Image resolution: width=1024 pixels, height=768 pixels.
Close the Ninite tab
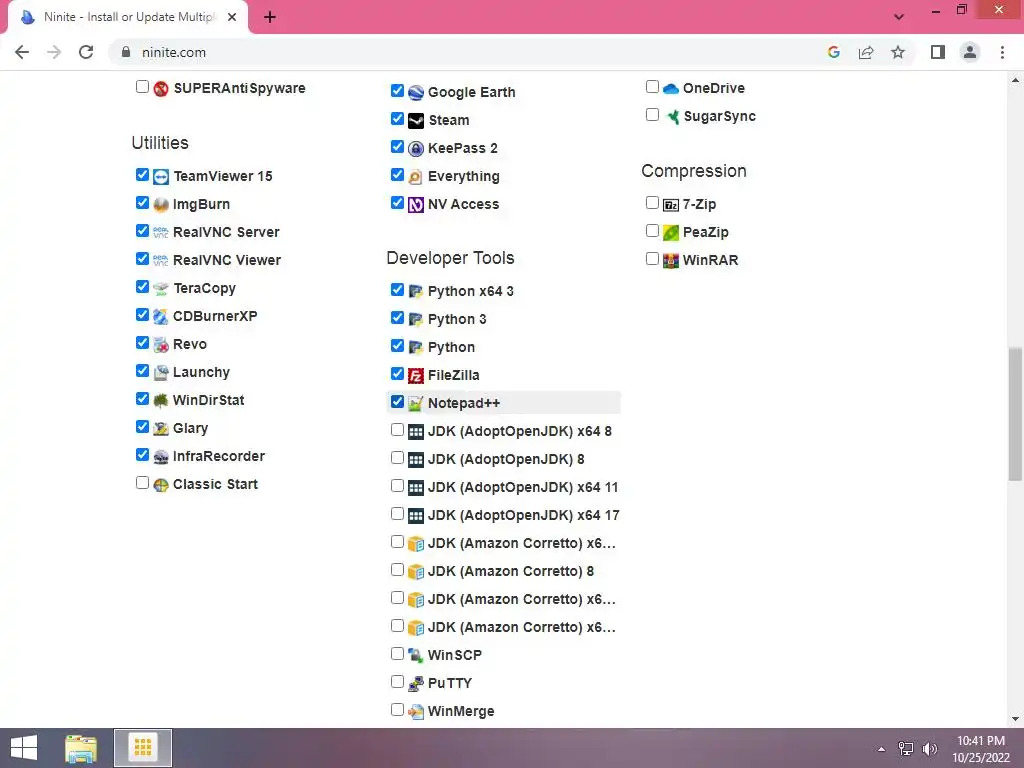tap(232, 17)
